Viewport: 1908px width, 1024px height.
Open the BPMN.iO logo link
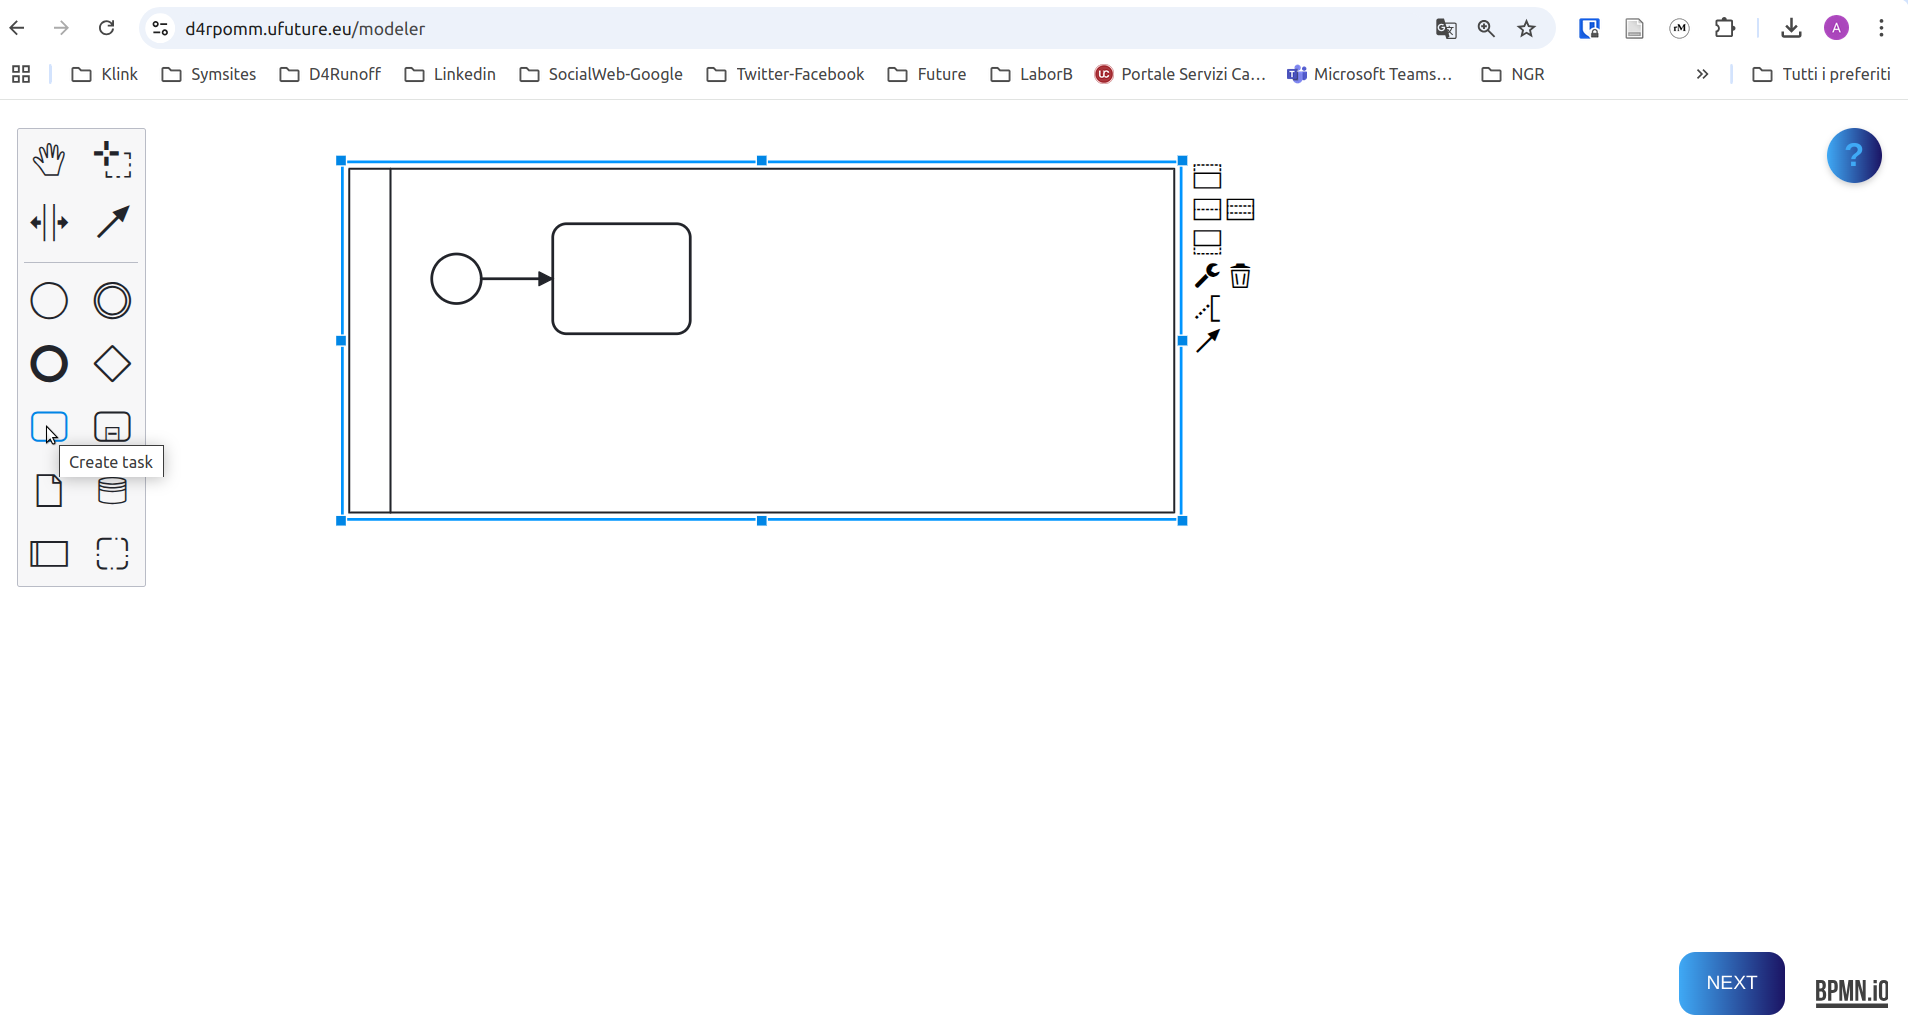coord(1851,990)
